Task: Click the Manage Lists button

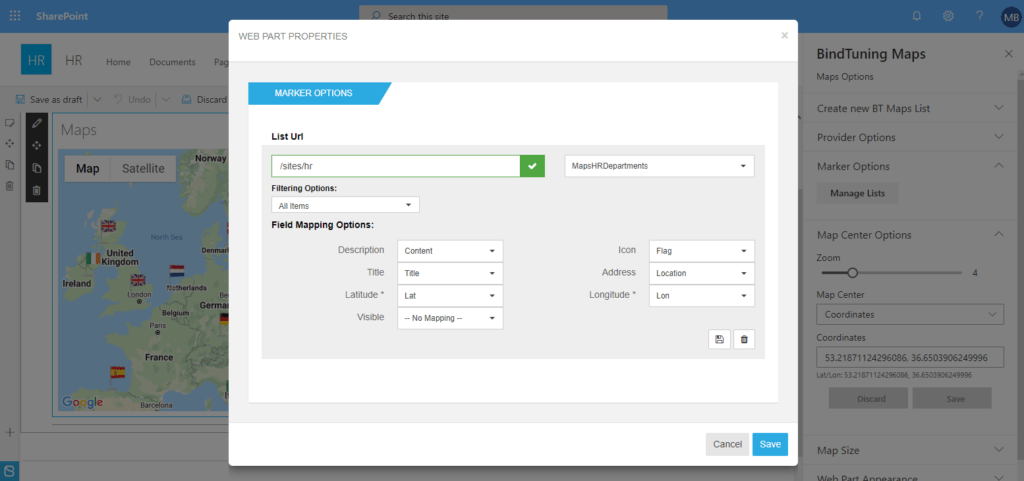Action: pos(857,193)
